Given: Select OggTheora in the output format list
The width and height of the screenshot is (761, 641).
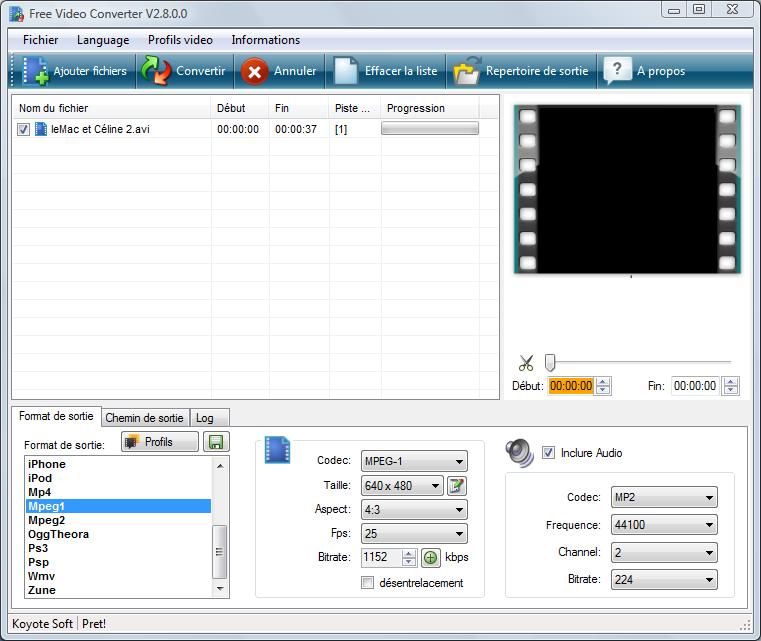Looking at the screenshot, I should pos(58,534).
